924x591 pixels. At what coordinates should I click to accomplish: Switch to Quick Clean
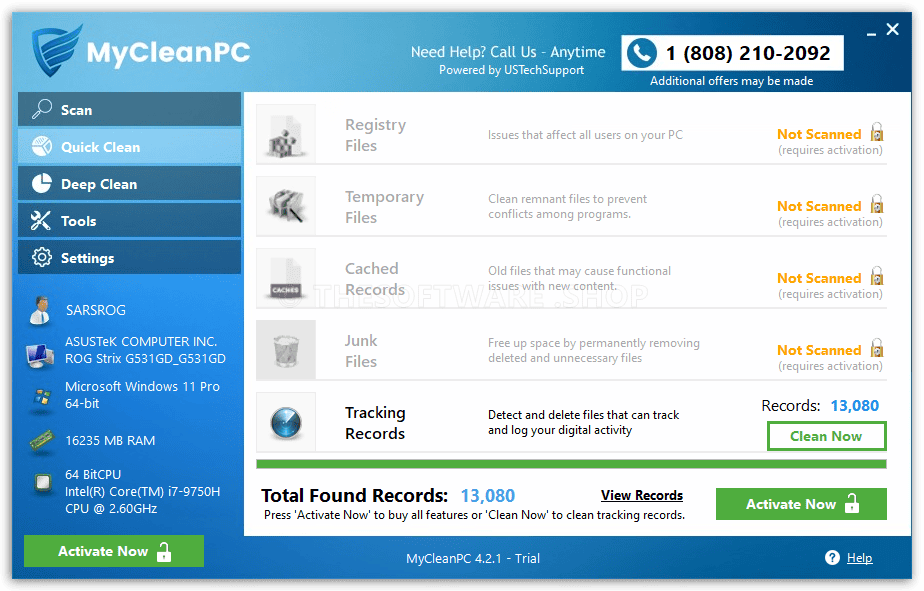[x=130, y=146]
